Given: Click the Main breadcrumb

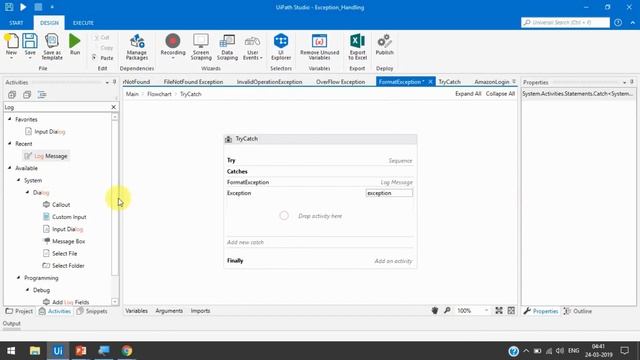Looking at the screenshot, I should (x=132, y=94).
